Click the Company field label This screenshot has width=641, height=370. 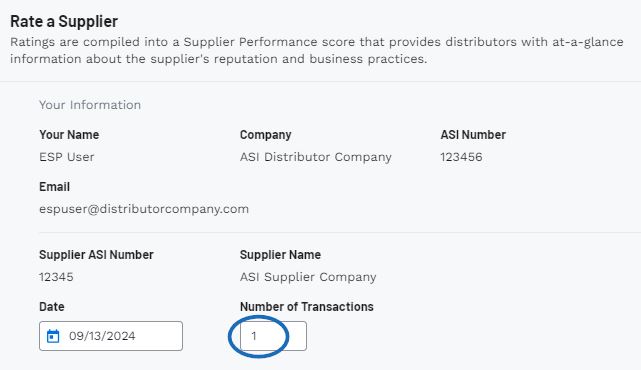pos(265,135)
